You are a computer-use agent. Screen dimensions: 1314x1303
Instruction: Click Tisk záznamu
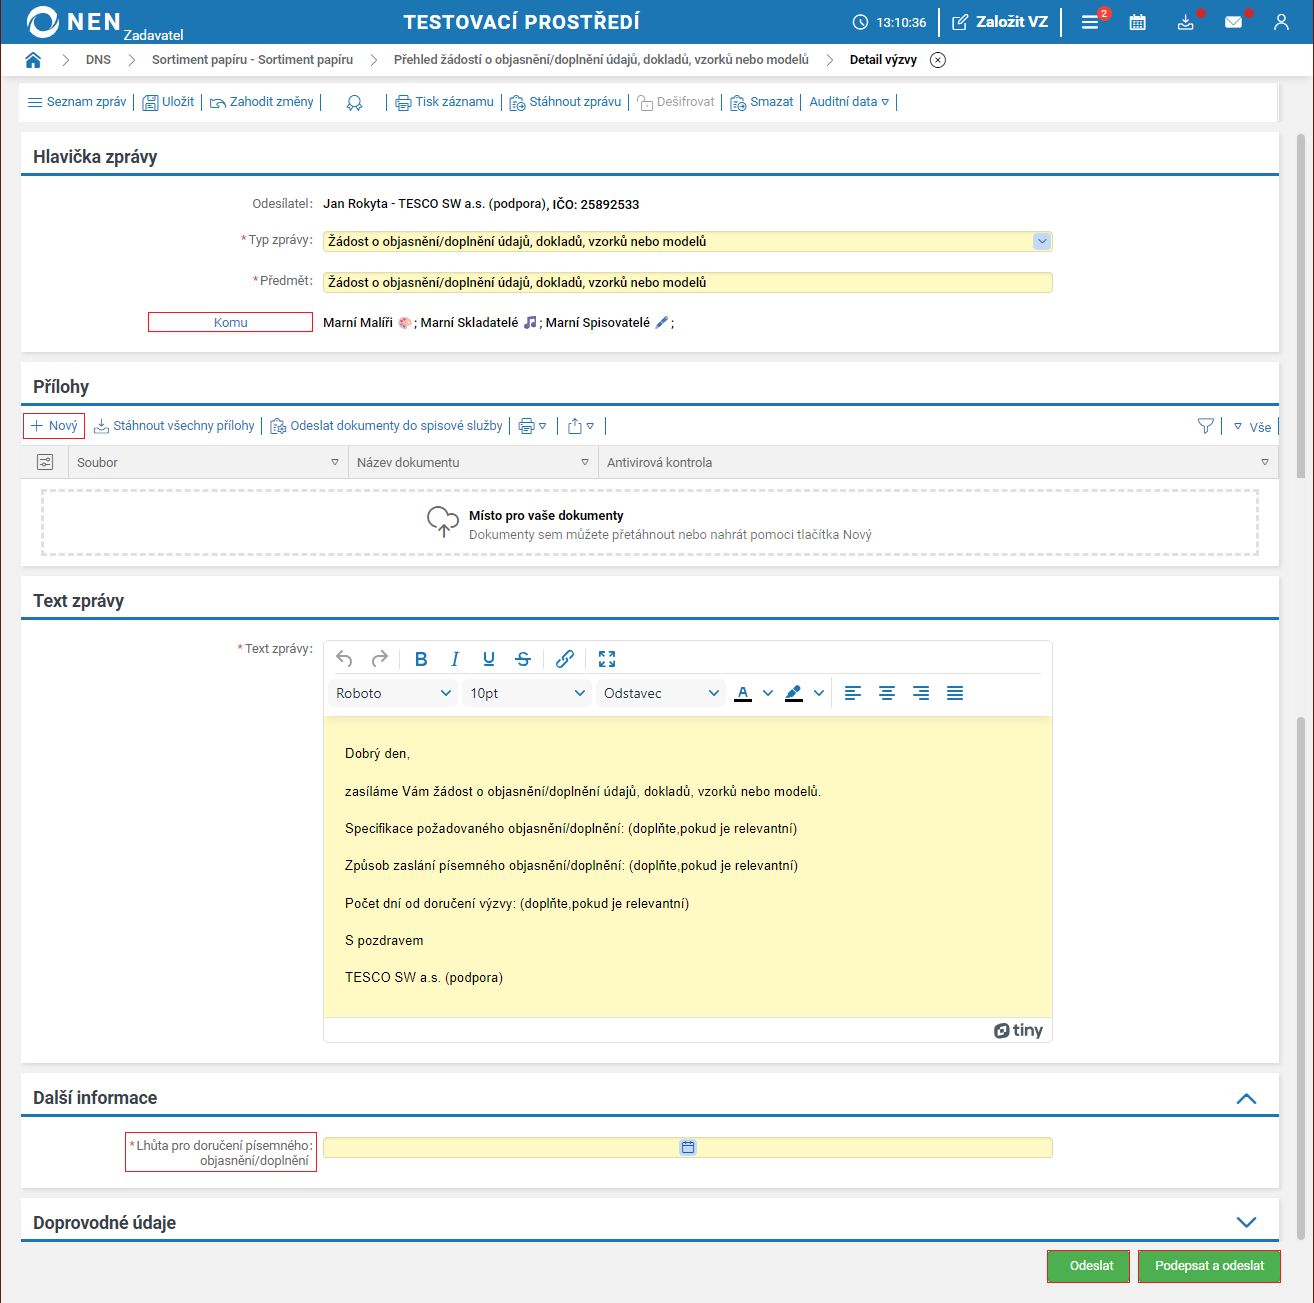point(444,102)
